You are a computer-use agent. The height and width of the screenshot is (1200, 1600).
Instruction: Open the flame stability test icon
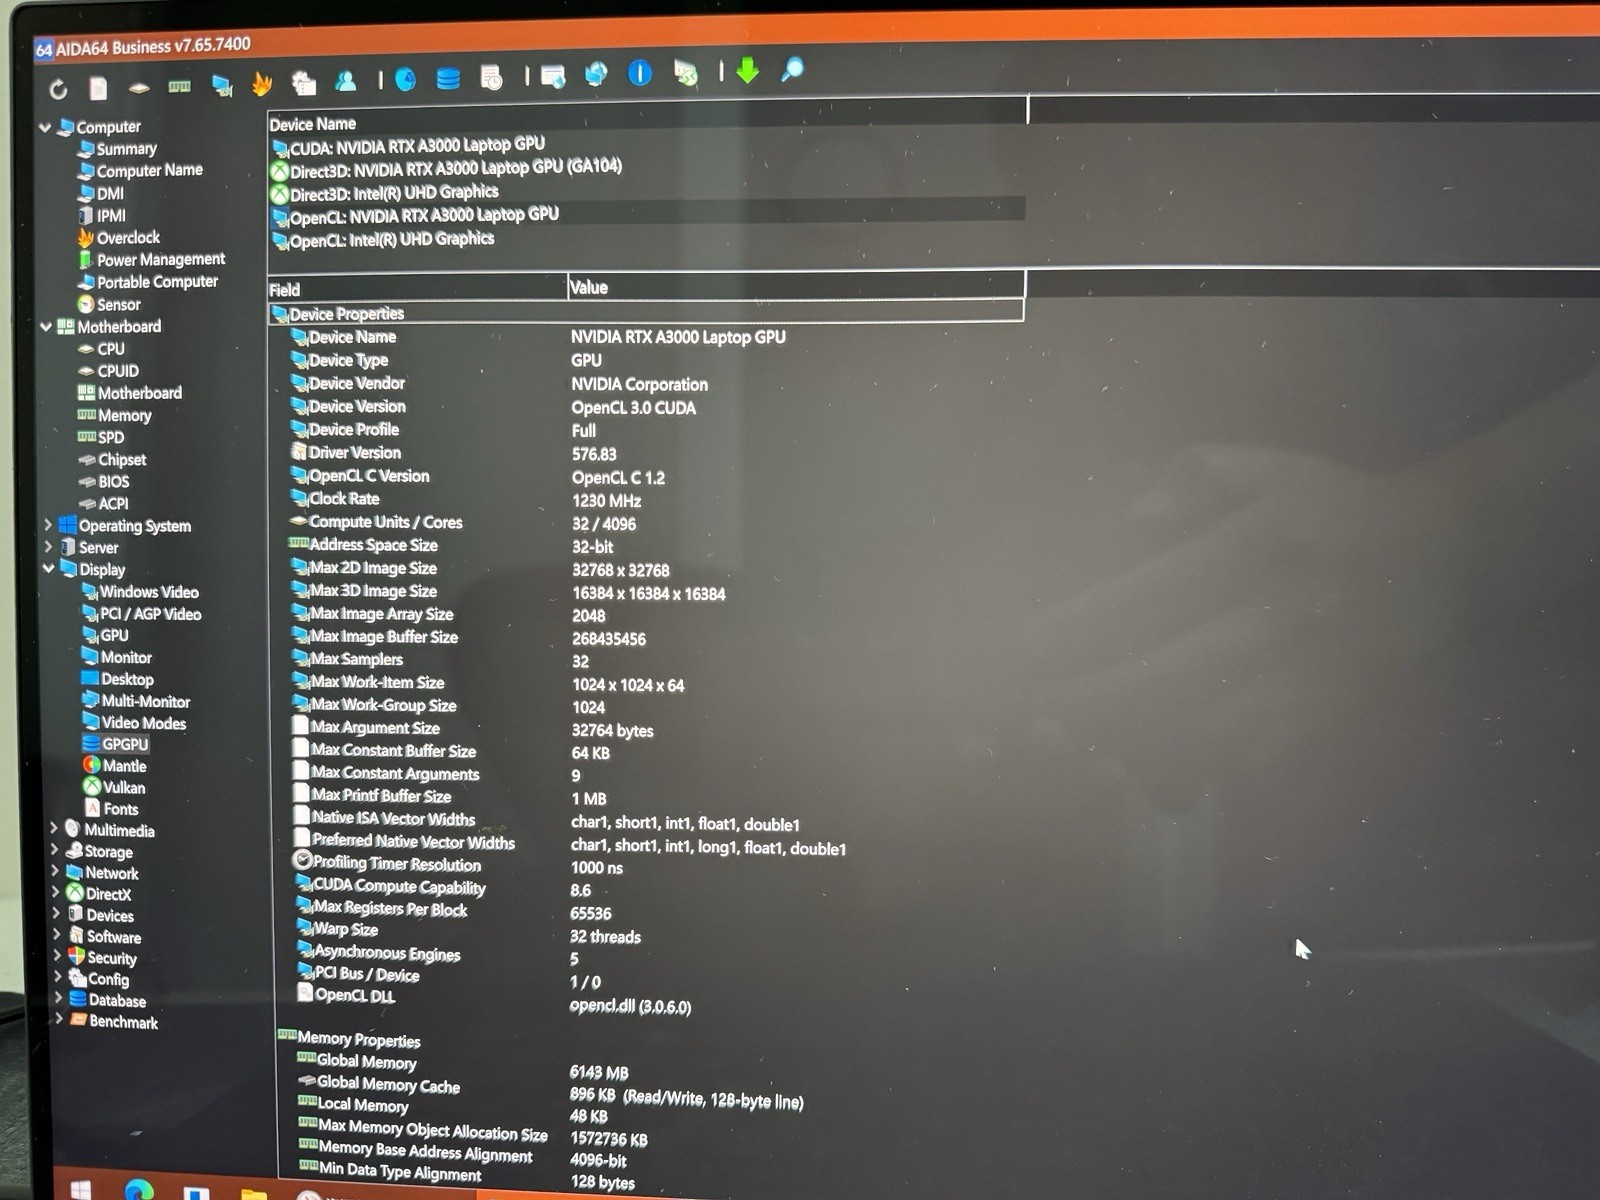pos(262,84)
